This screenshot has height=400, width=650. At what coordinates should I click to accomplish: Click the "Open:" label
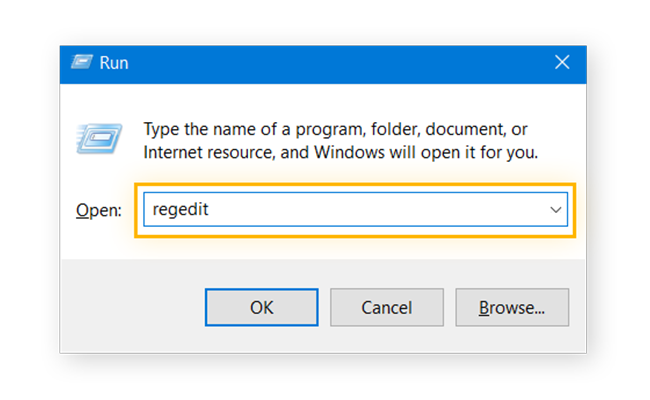(99, 211)
